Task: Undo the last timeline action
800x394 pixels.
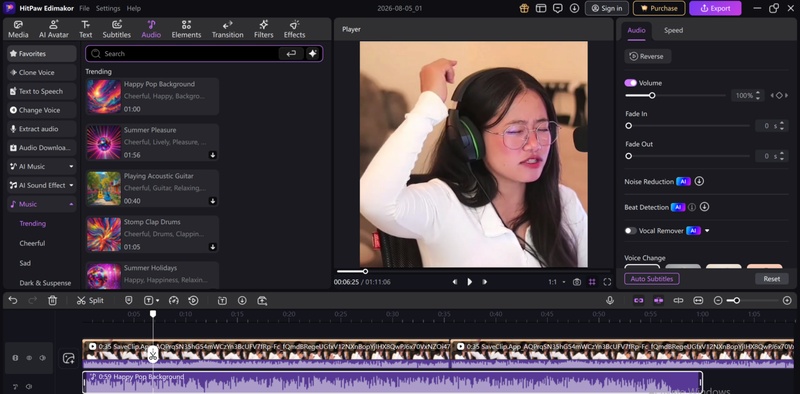Action: pos(13,301)
